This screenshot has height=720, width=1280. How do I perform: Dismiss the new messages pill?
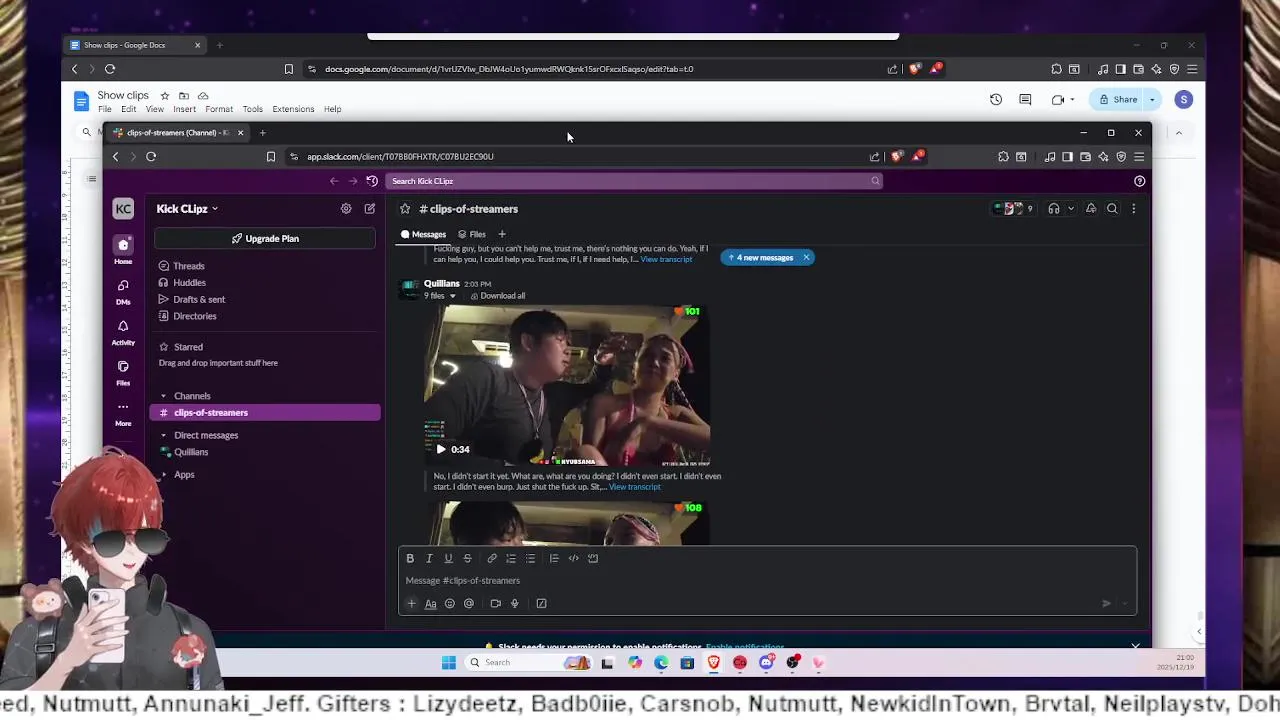point(806,258)
